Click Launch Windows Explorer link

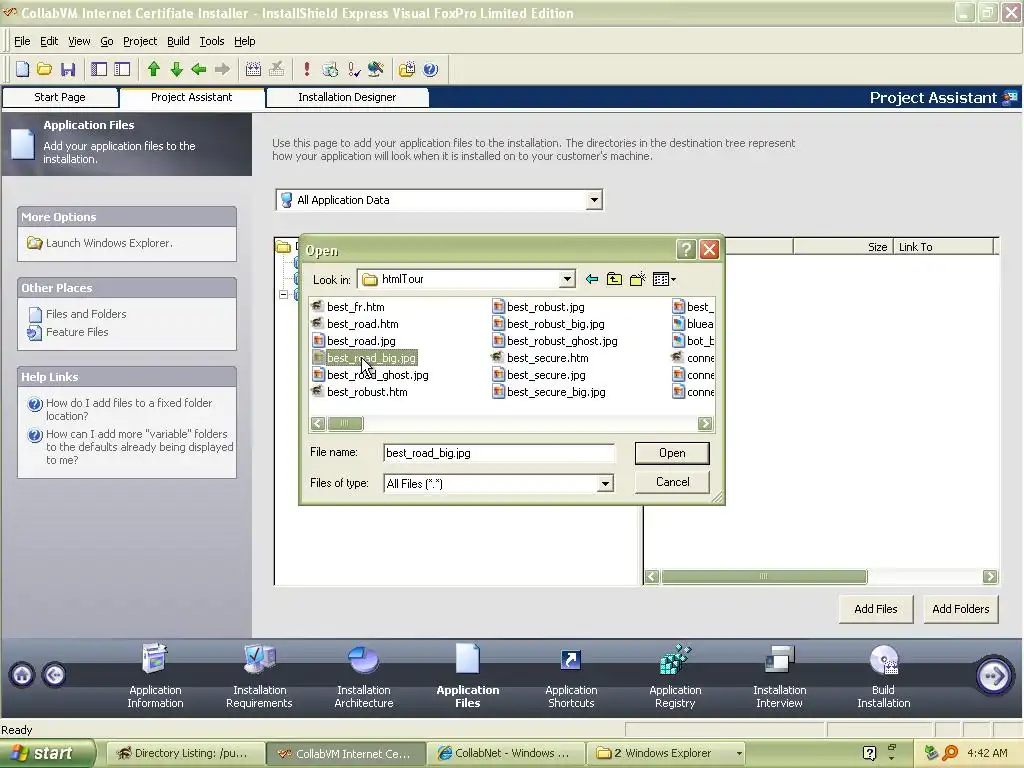point(109,243)
